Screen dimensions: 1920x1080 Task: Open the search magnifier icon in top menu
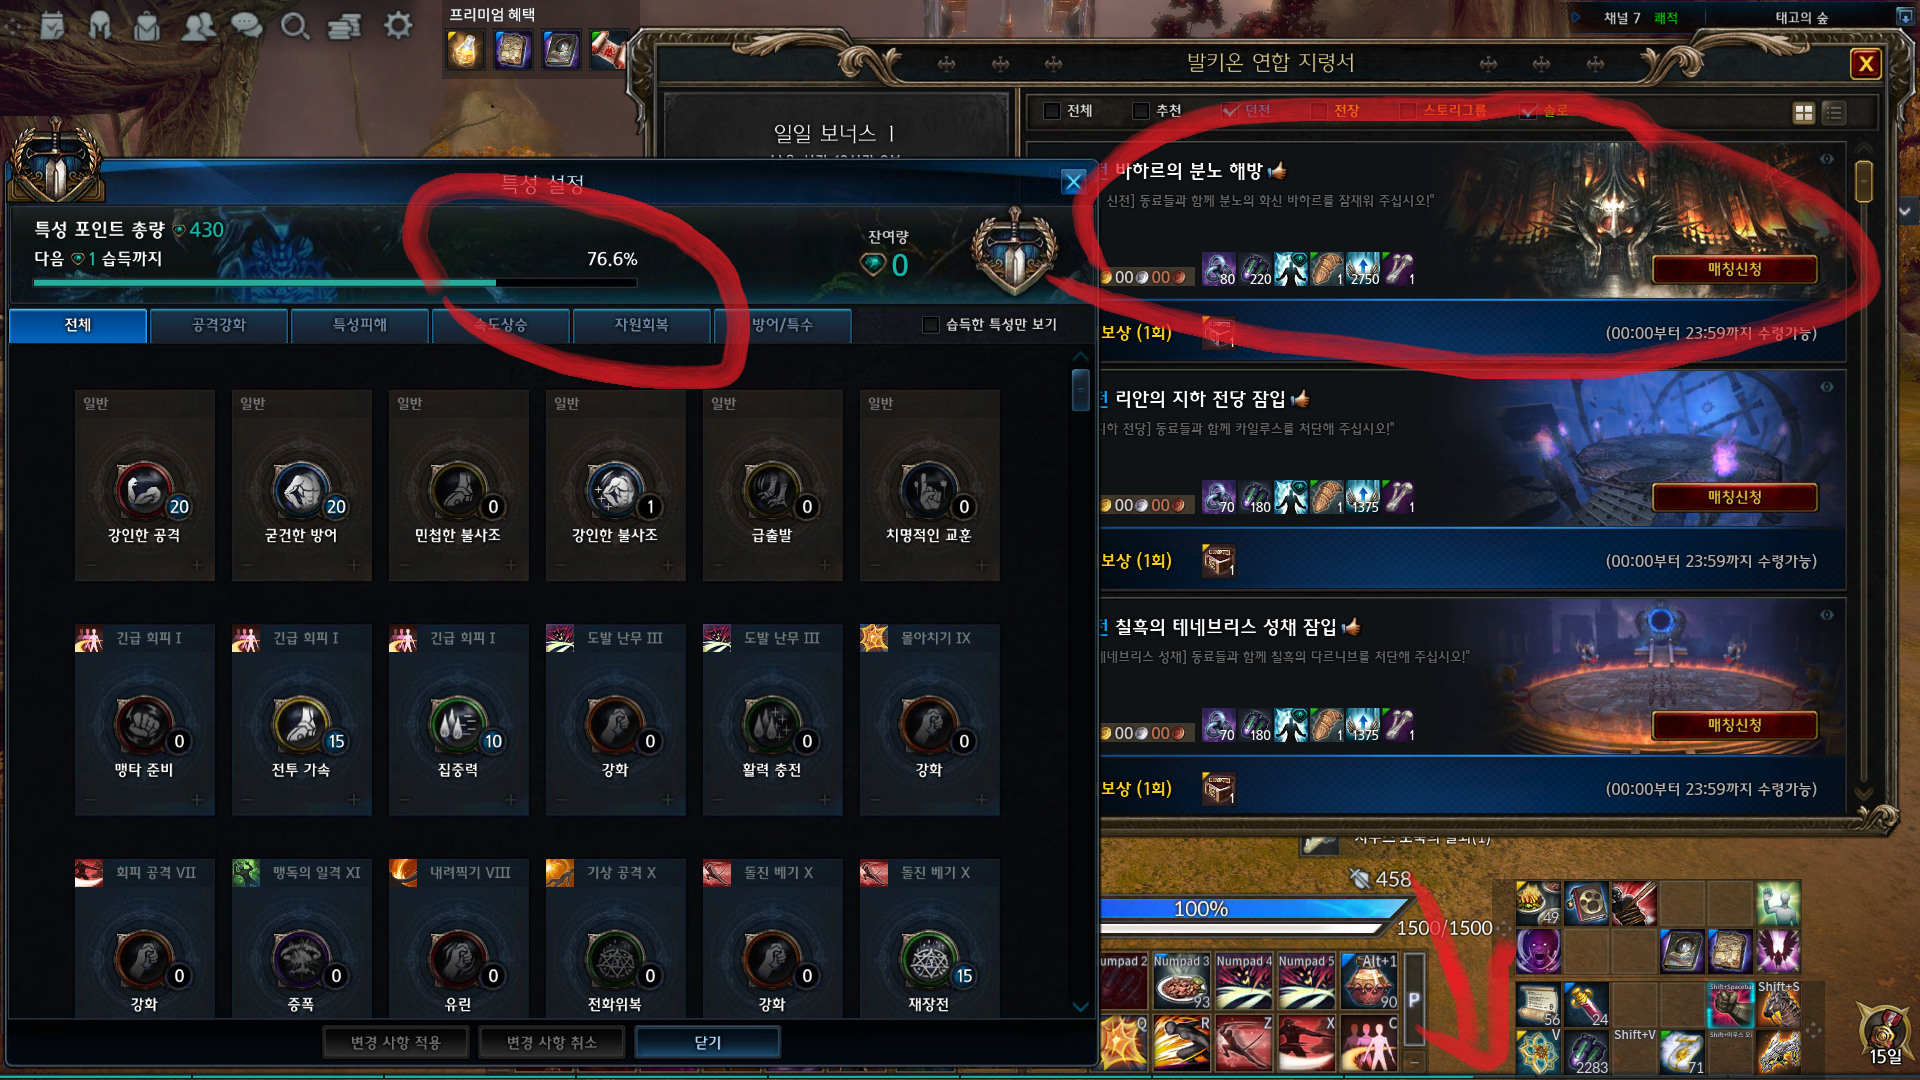click(x=294, y=25)
